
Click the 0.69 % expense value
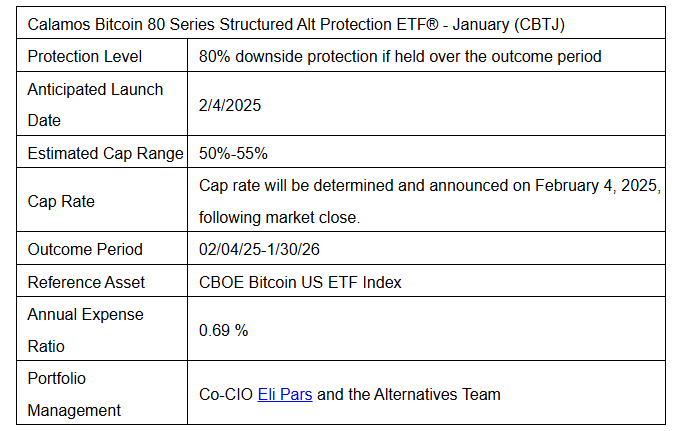click(x=223, y=331)
